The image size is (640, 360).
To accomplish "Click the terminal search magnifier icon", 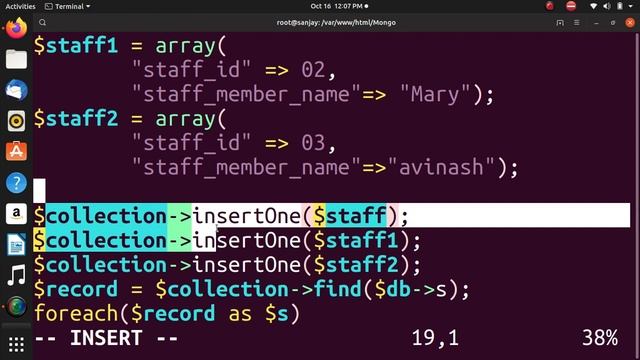I will (x=42, y=22).
